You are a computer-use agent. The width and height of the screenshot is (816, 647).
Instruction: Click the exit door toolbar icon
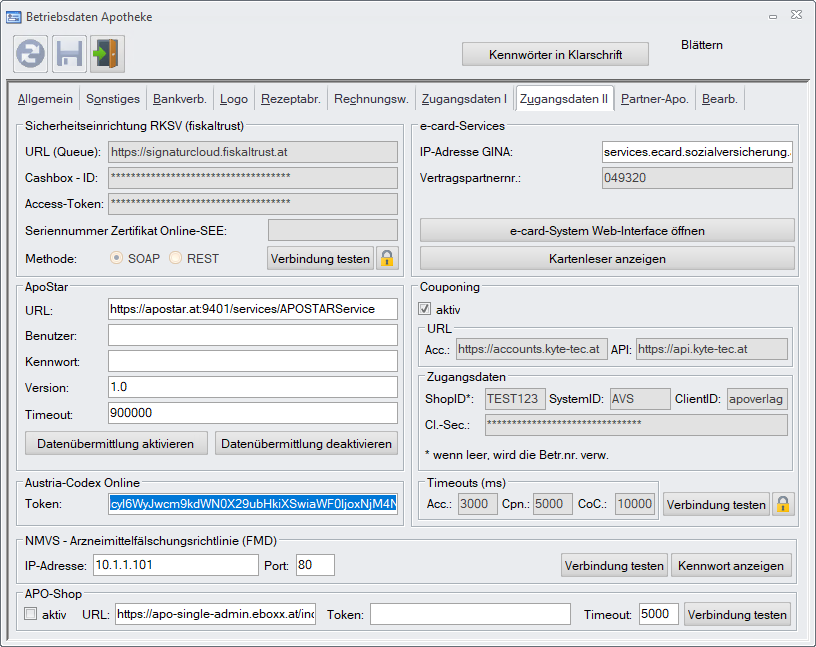(107, 54)
